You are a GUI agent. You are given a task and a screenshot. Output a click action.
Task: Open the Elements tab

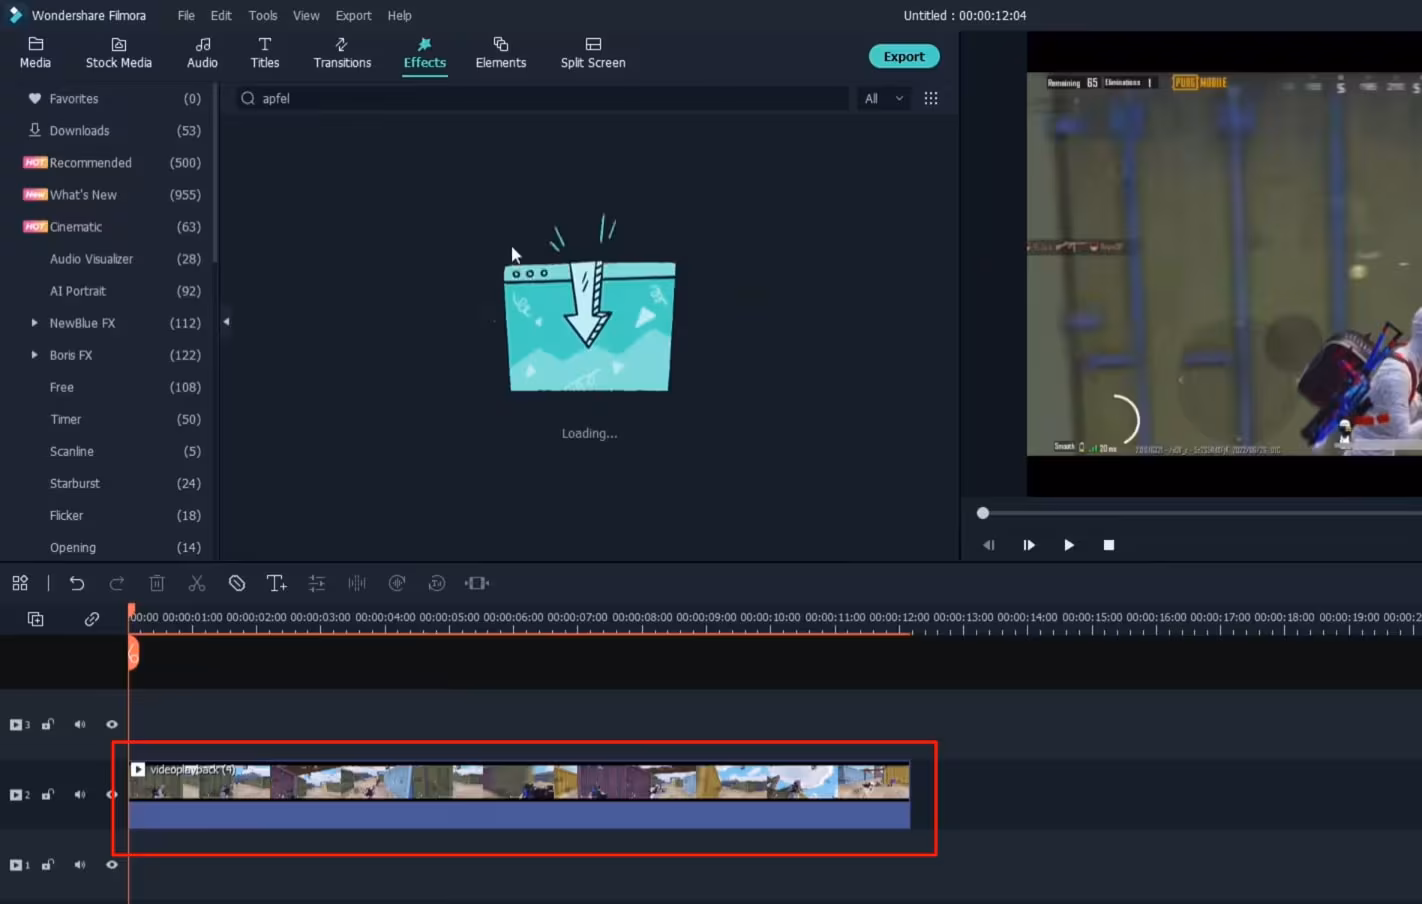(x=501, y=53)
